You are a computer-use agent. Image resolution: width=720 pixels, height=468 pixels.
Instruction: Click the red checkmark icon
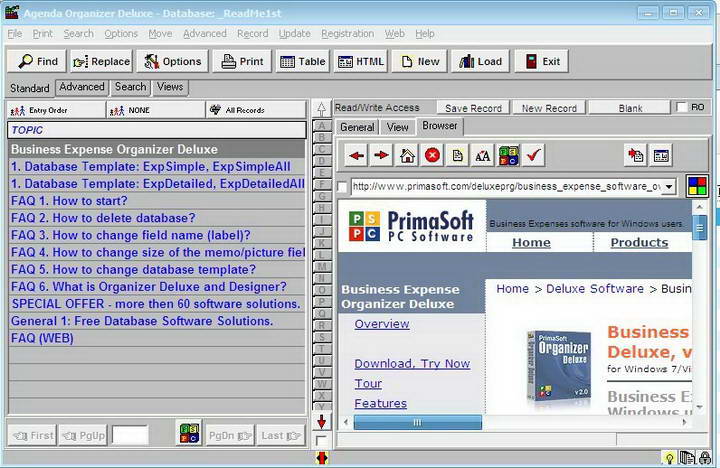(534, 156)
